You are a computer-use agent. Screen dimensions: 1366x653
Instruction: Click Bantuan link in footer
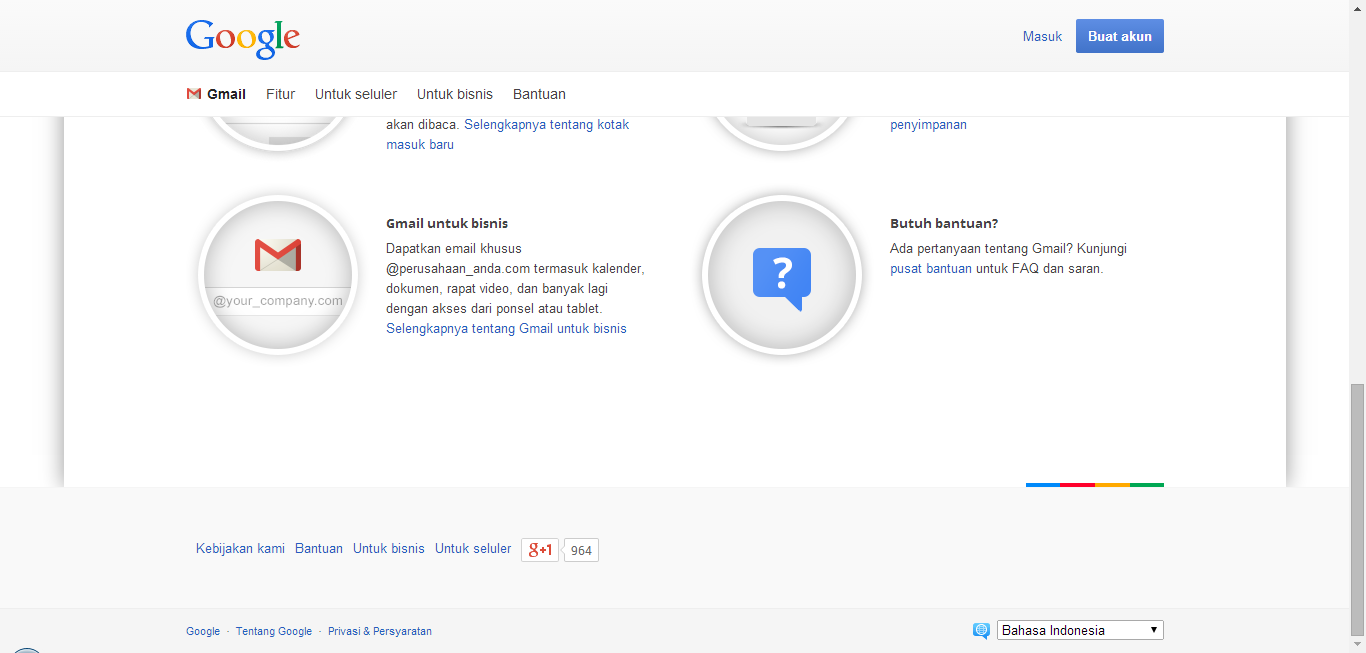click(319, 549)
